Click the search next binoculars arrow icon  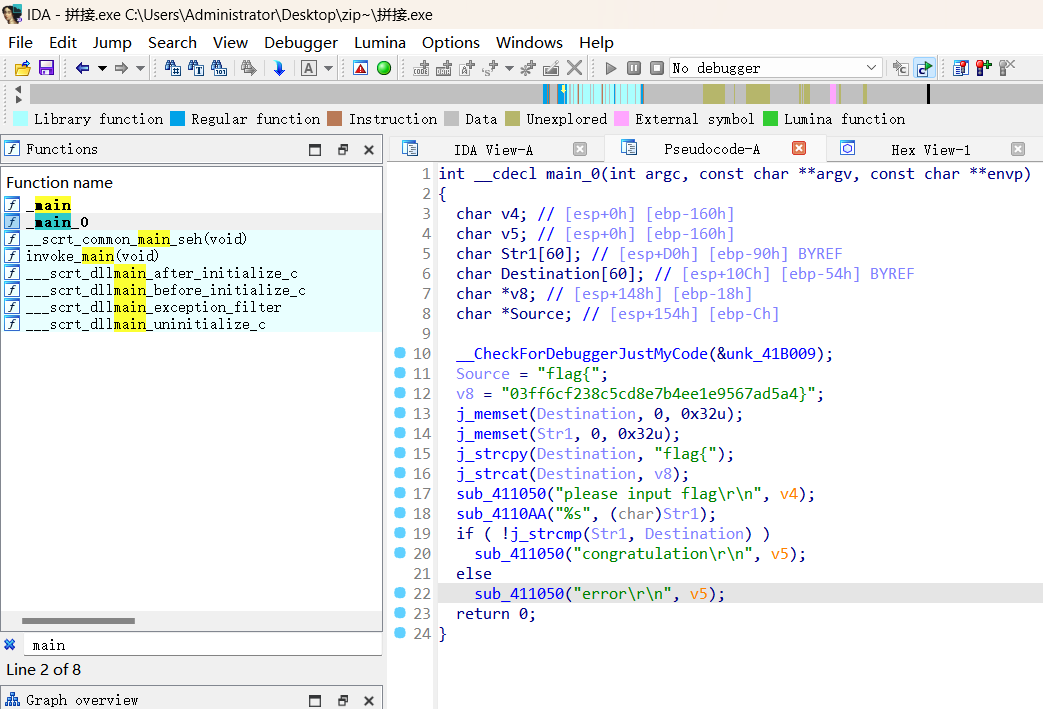[x=249, y=68]
